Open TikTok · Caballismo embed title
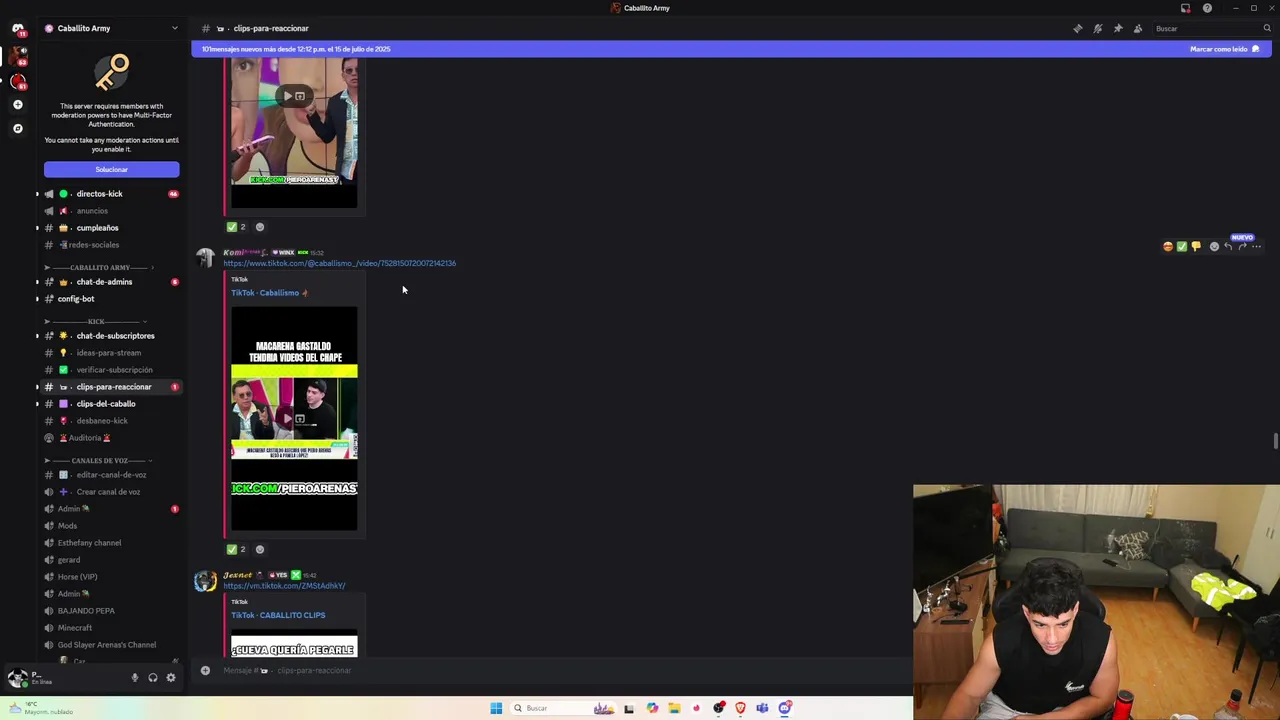 point(269,293)
